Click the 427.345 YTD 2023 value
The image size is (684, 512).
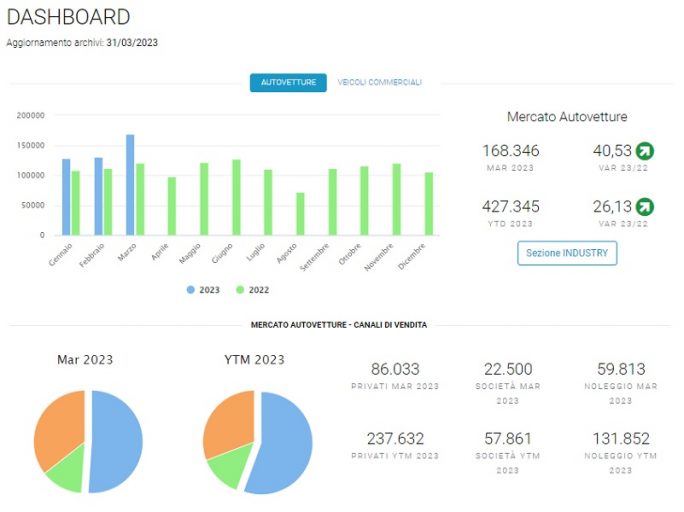point(511,207)
